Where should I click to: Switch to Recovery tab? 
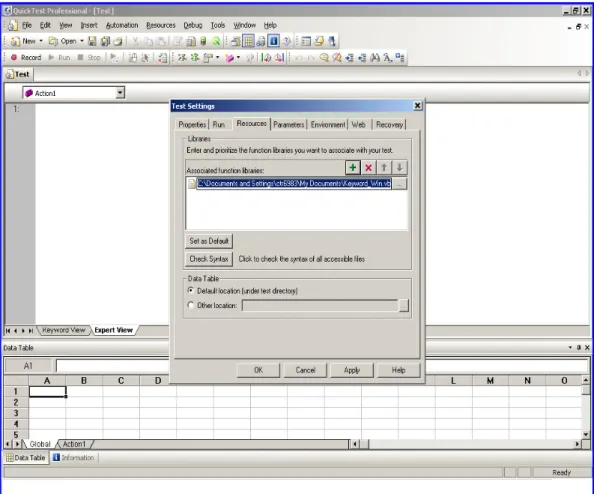(x=389, y=124)
